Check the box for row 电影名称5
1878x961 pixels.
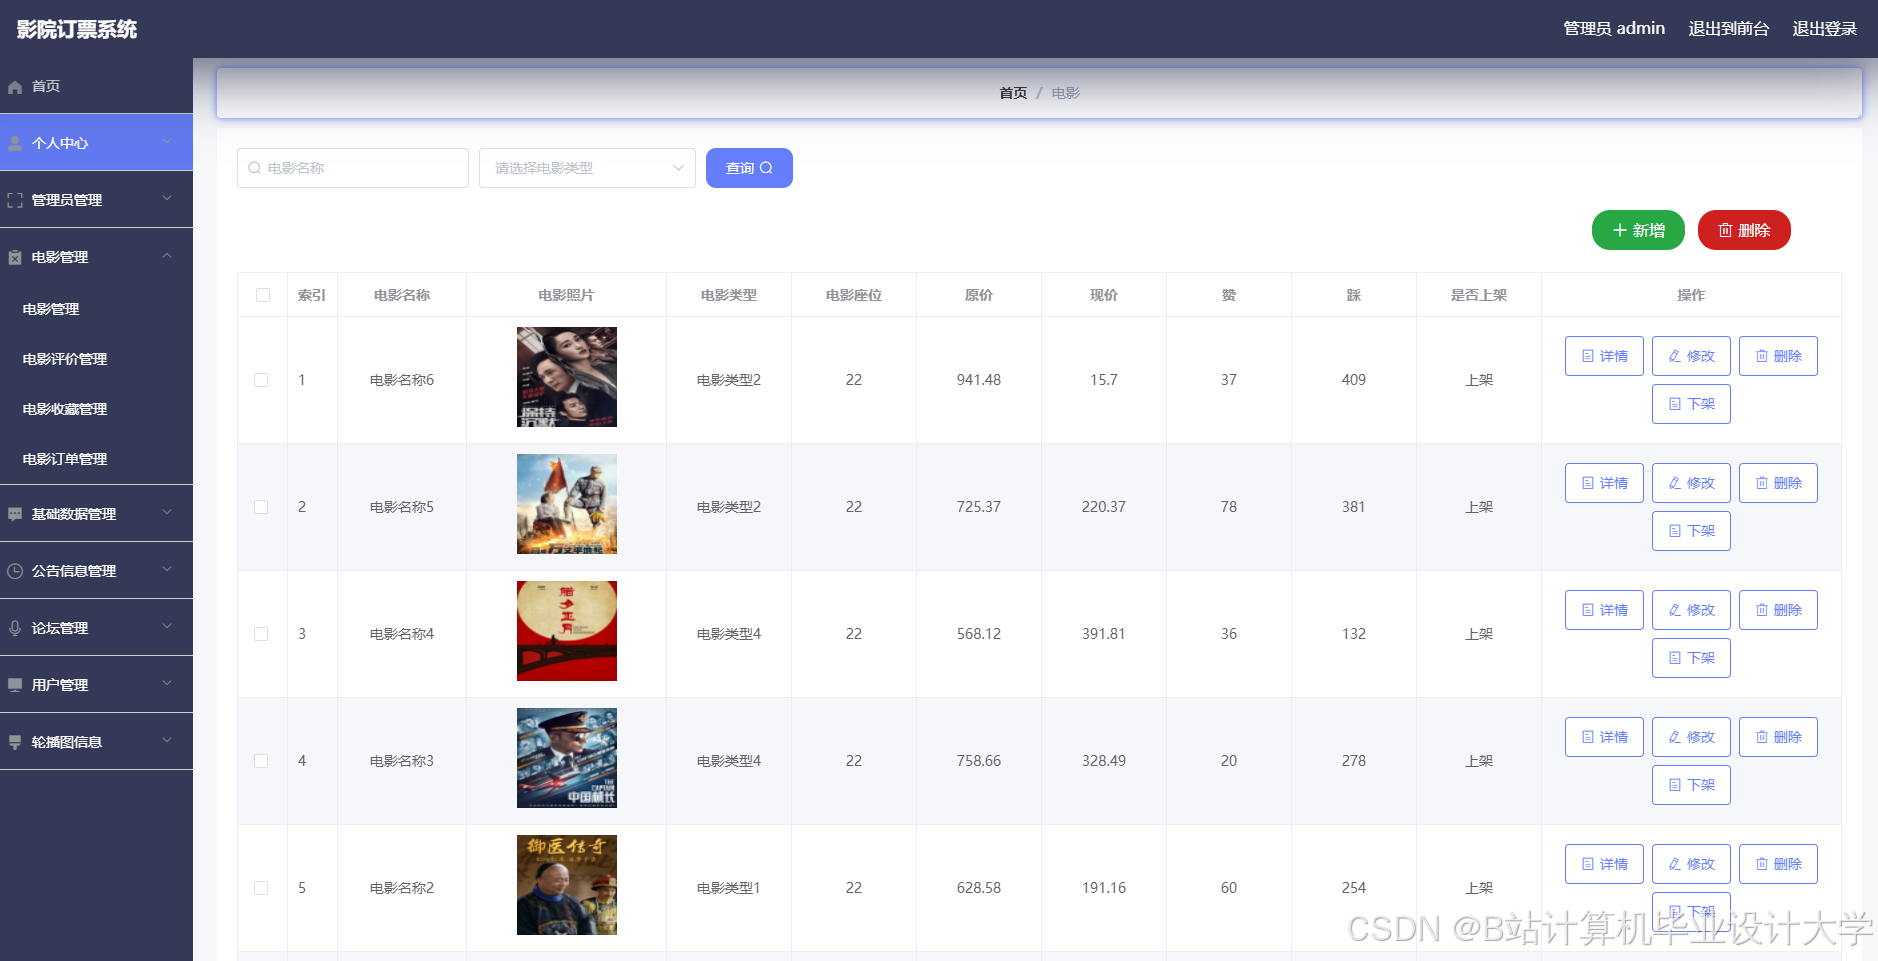click(x=261, y=507)
